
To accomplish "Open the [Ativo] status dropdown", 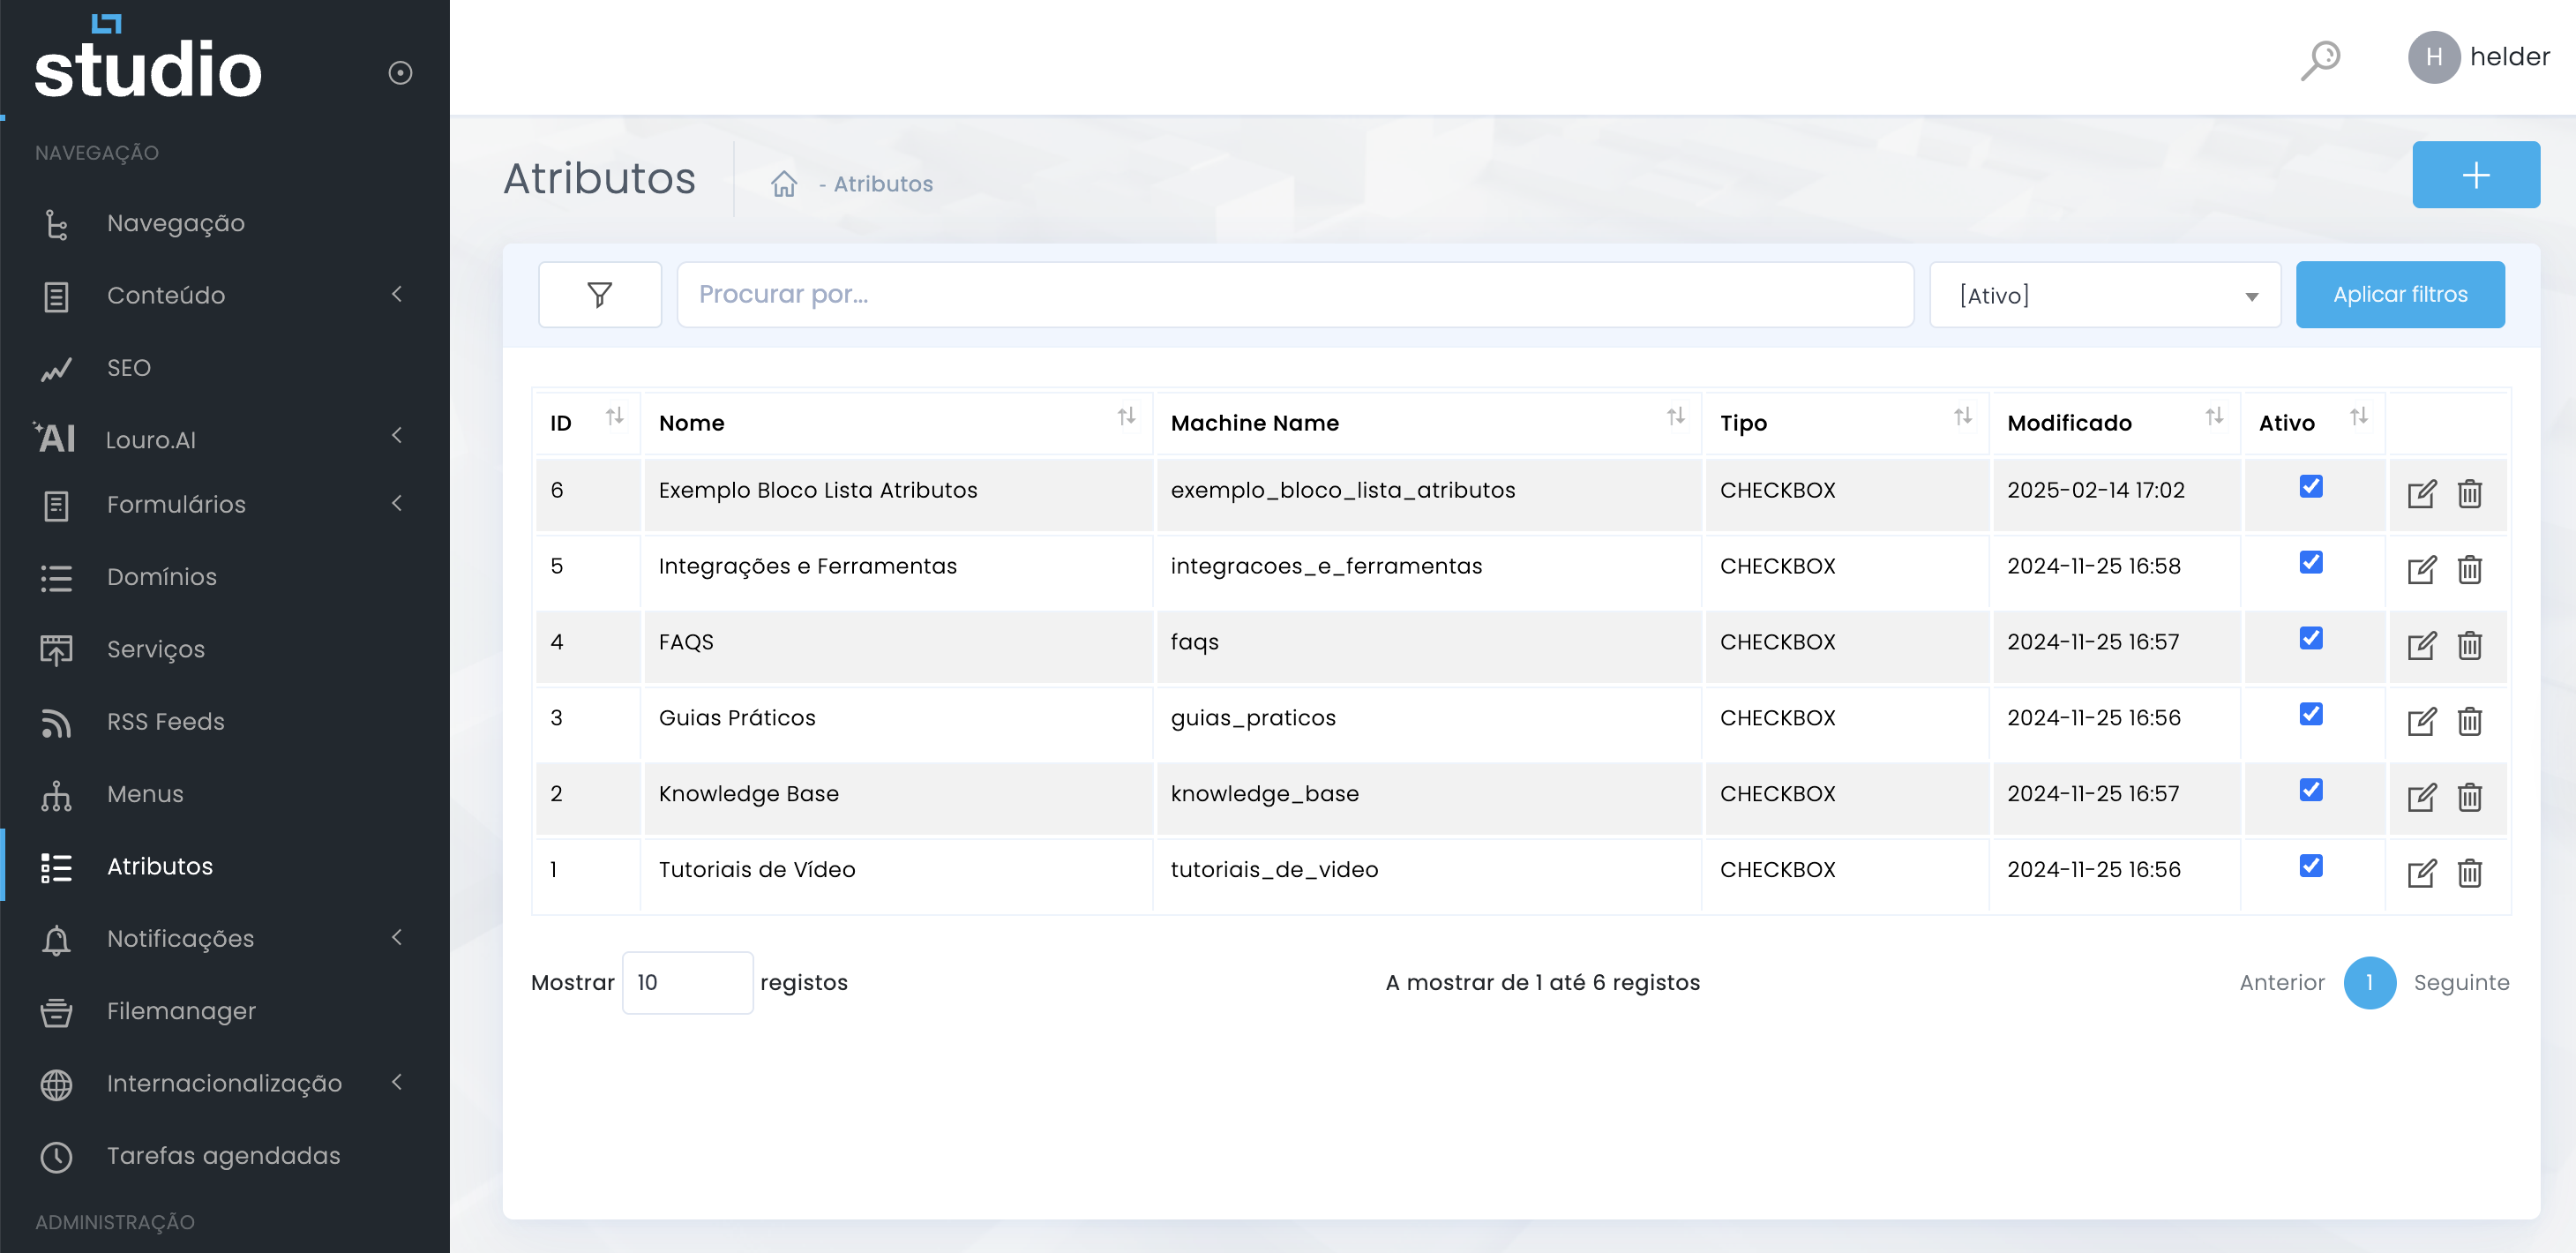I will click(2104, 295).
